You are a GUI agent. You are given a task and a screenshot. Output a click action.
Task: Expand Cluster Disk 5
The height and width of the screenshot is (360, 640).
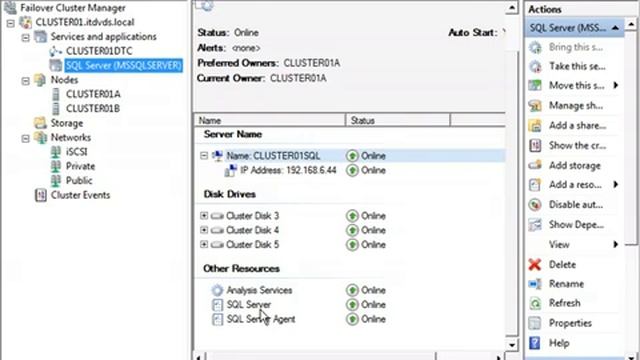pyautogui.click(x=204, y=244)
